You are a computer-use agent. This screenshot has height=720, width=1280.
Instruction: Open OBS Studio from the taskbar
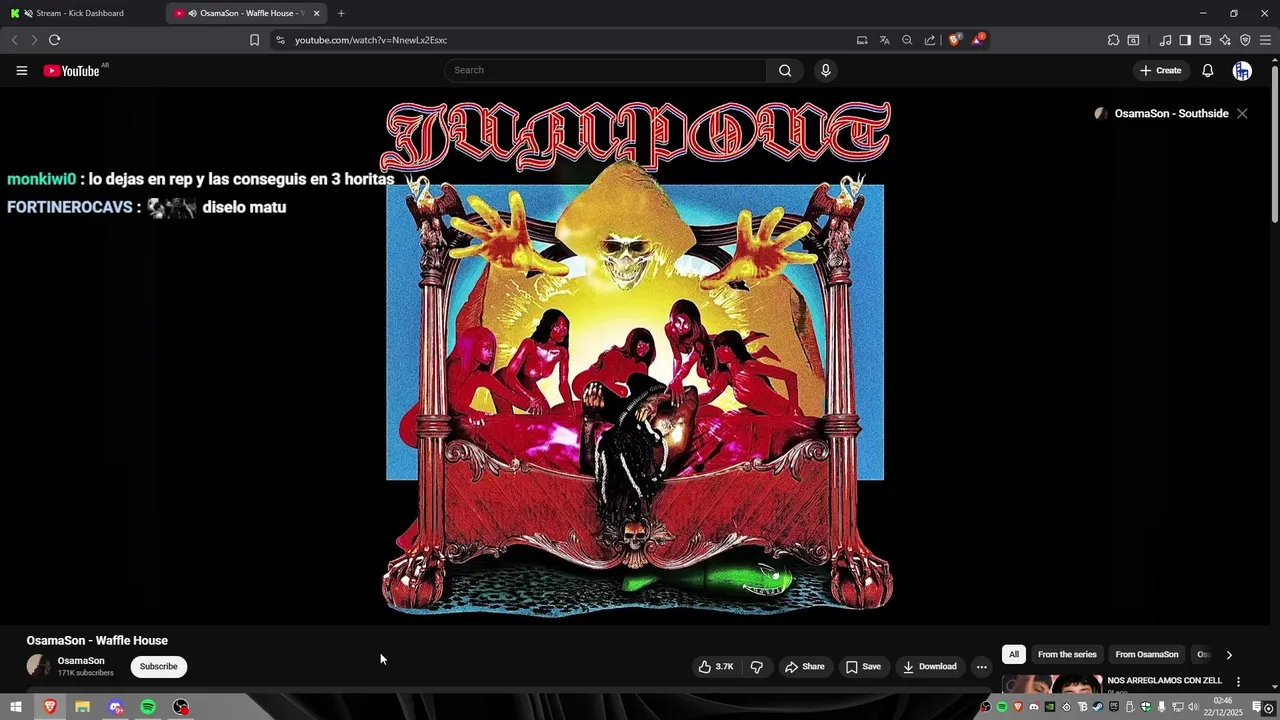pyautogui.click(x=181, y=707)
